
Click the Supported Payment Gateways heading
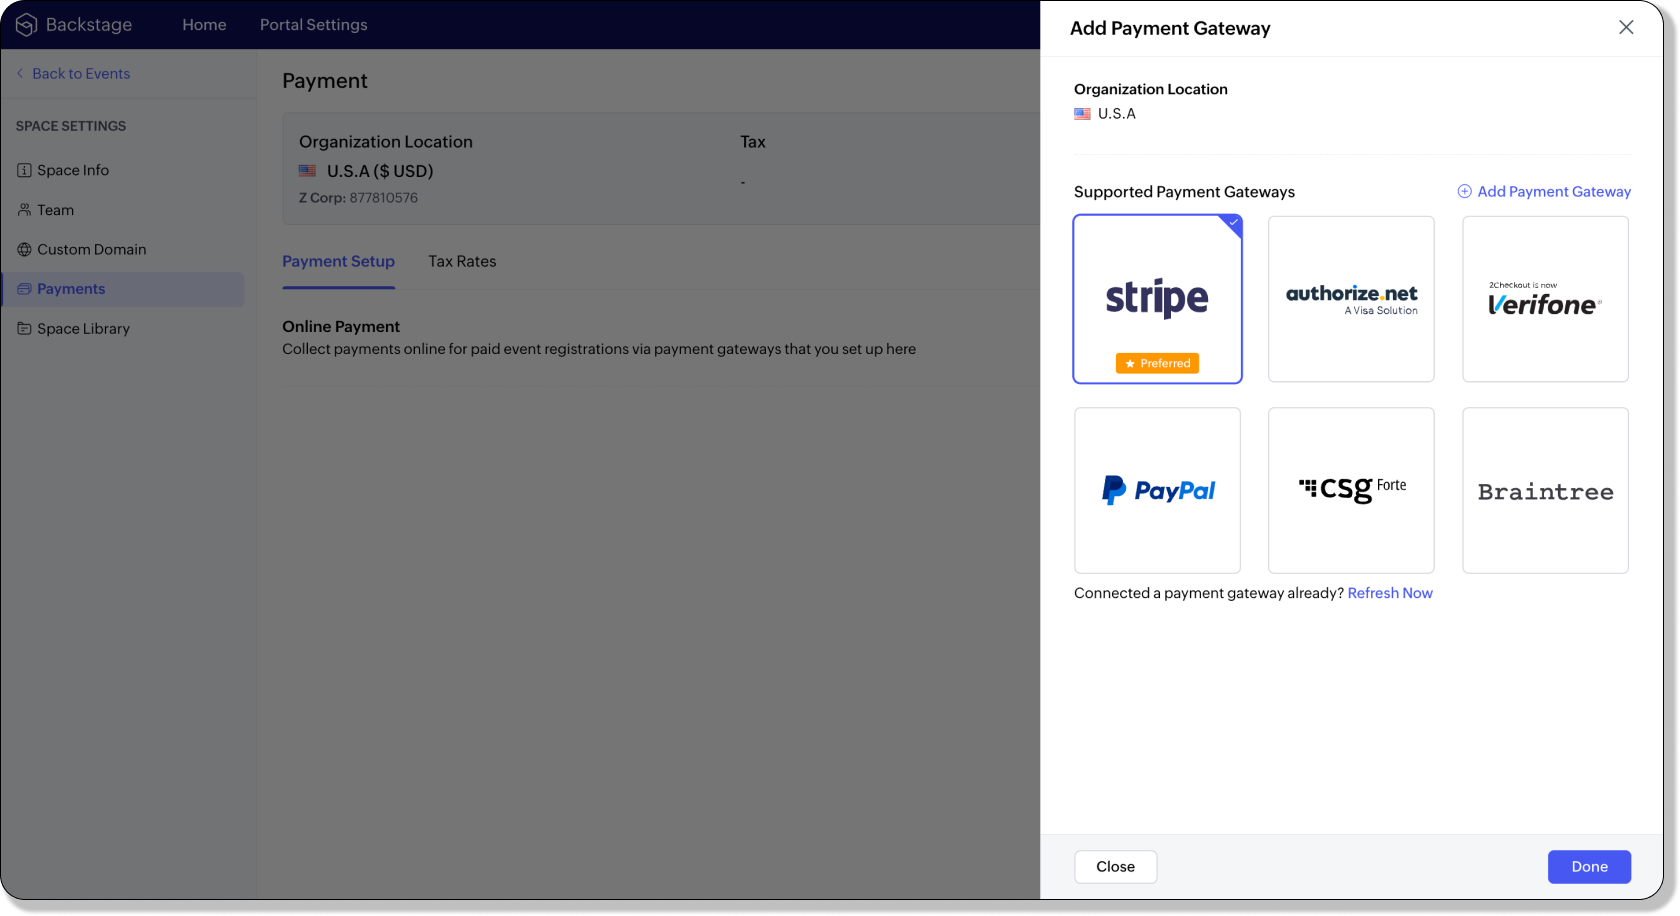(x=1184, y=192)
